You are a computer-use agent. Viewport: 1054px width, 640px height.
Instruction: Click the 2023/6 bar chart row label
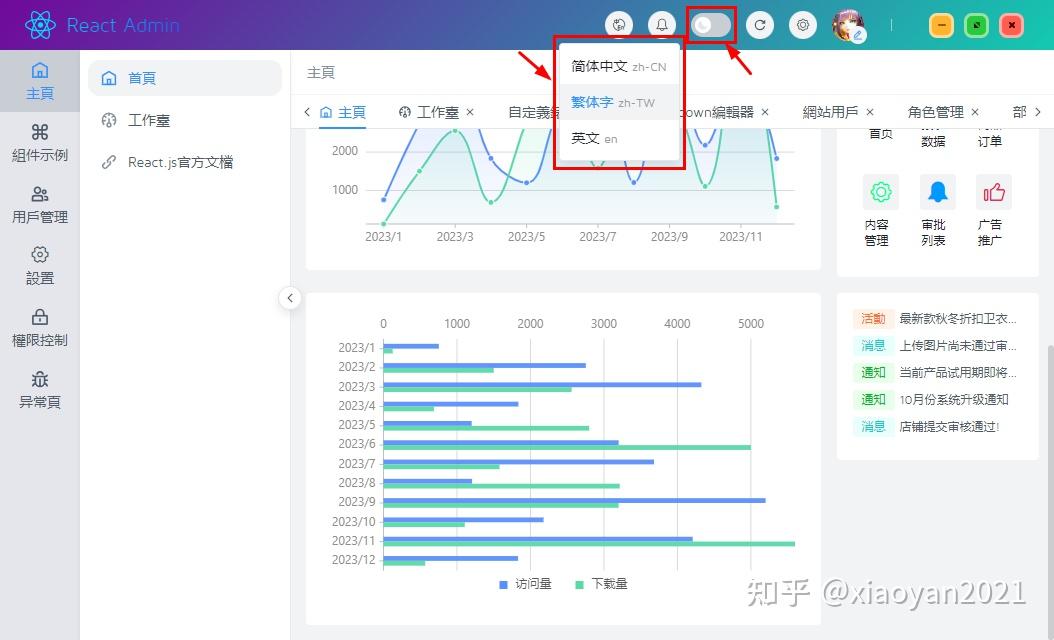[357, 444]
